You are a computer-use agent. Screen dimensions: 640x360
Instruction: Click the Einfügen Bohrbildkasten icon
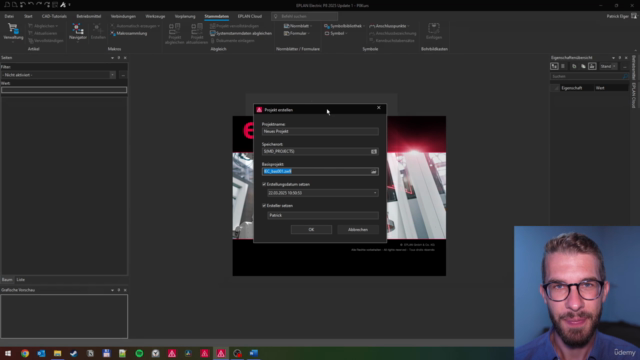[433, 31]
